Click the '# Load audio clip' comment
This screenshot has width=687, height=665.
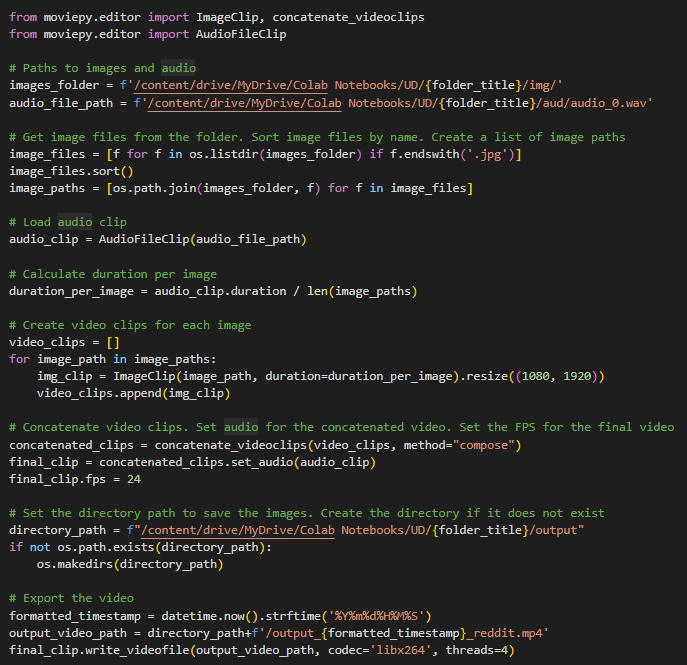tap(68, 222)
